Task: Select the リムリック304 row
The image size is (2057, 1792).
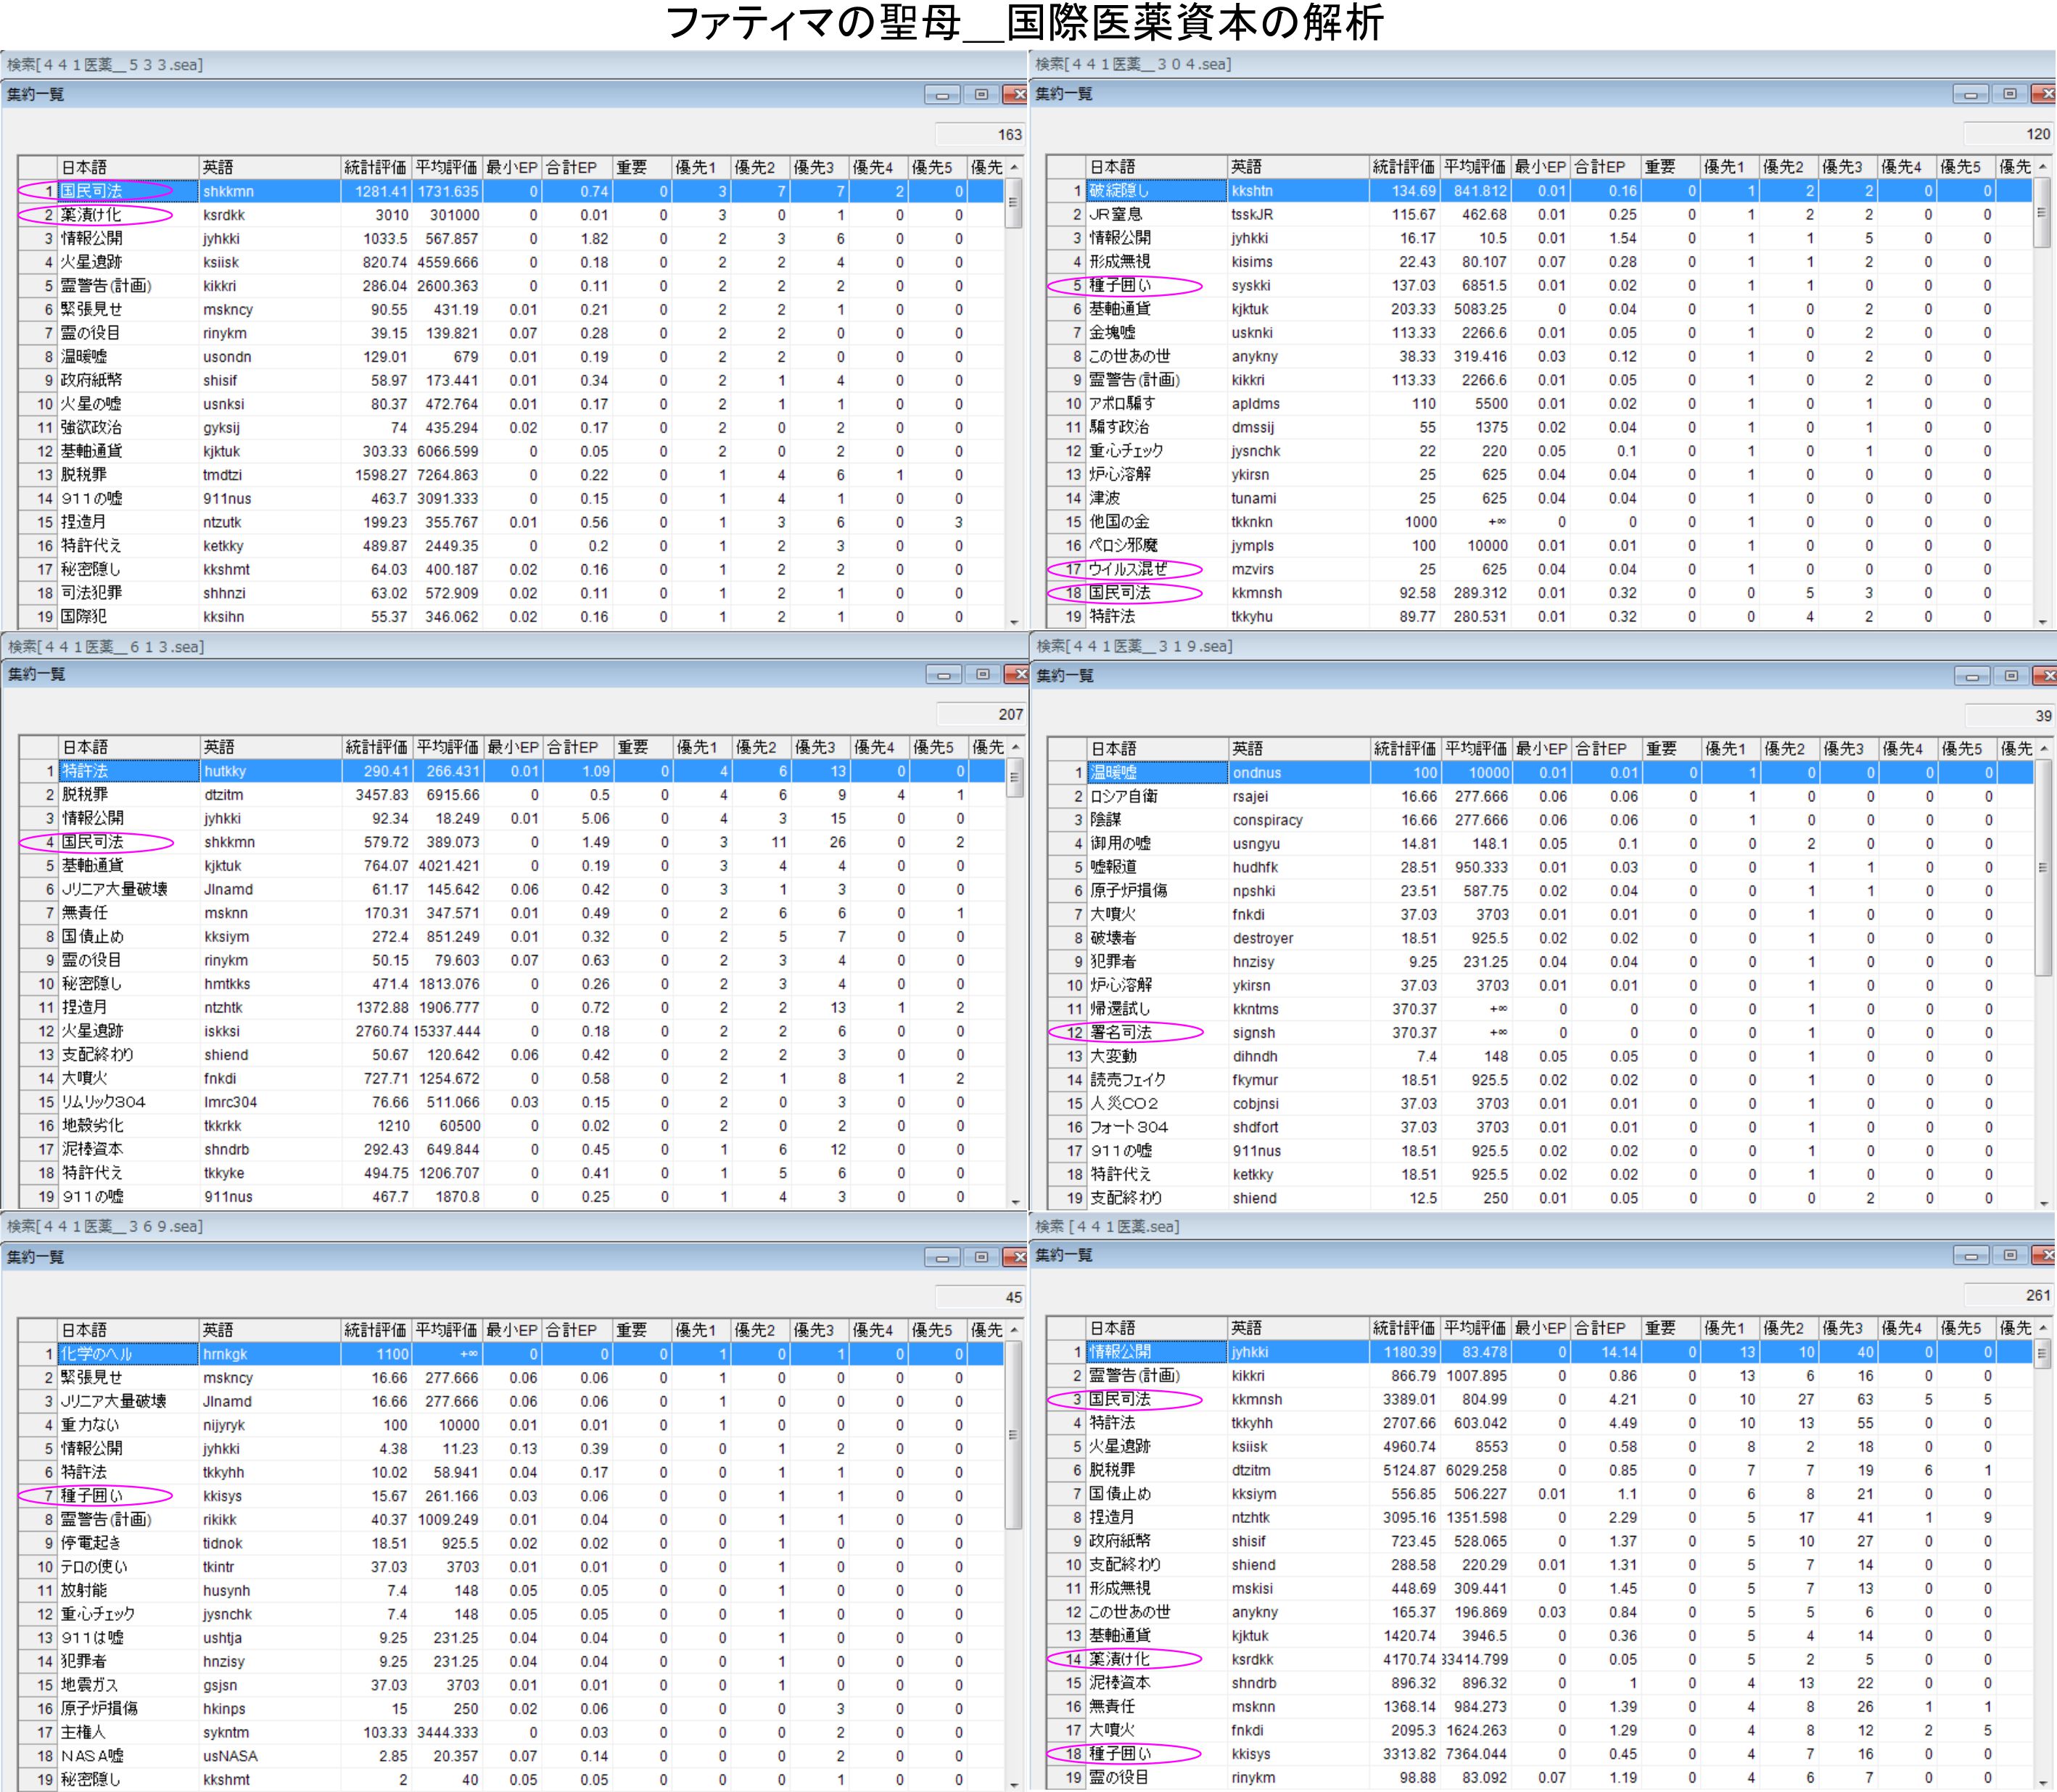Action: [x=104, y=1102]
